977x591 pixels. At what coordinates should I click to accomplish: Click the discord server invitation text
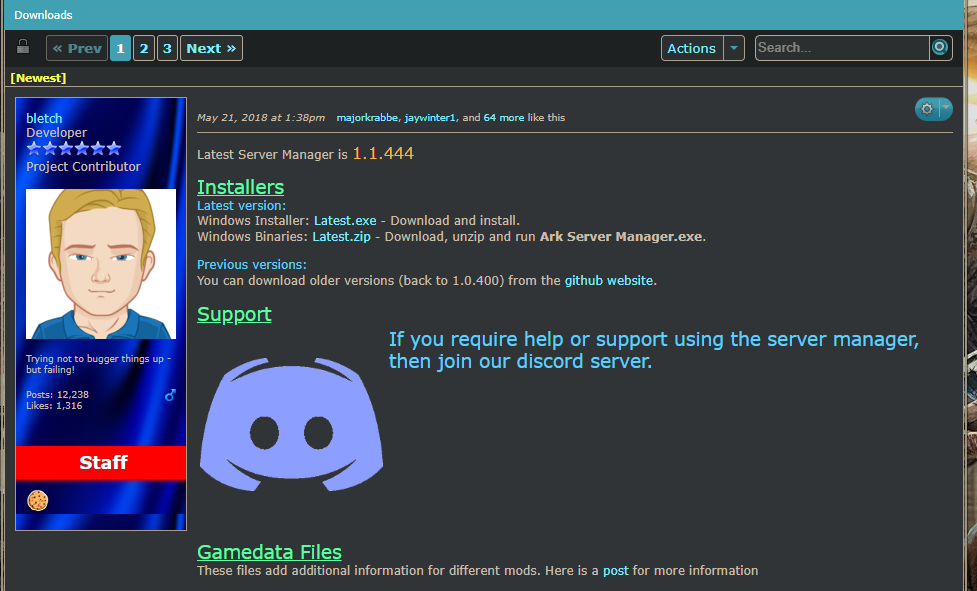coord(654,350)
